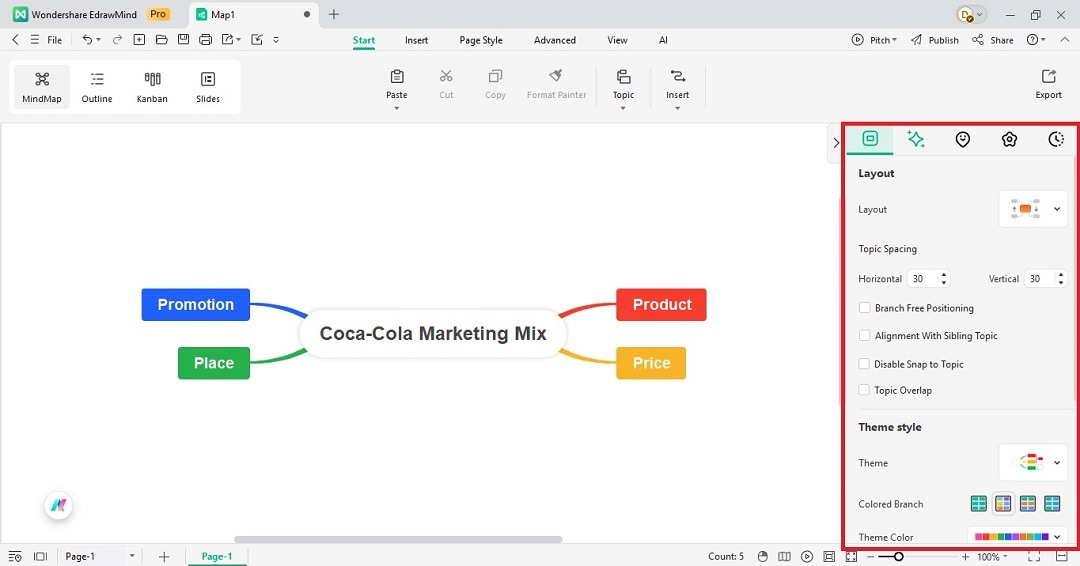Select second Colored Branch style

point(1004,504)
